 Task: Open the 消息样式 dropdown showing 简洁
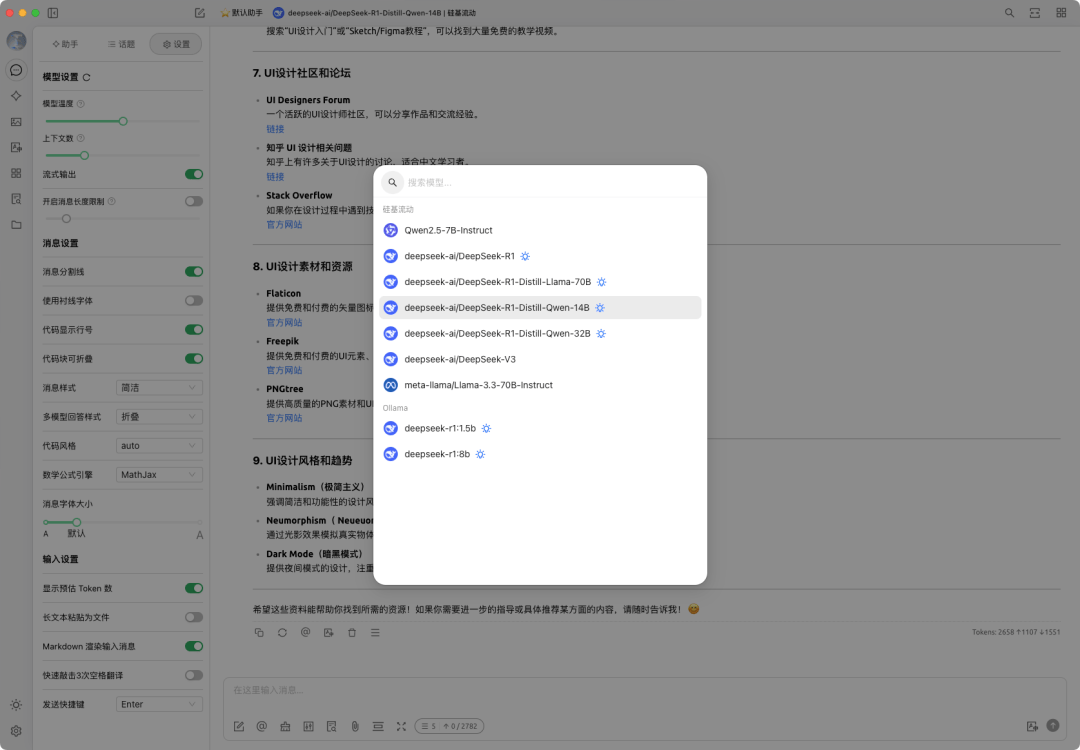159,388
